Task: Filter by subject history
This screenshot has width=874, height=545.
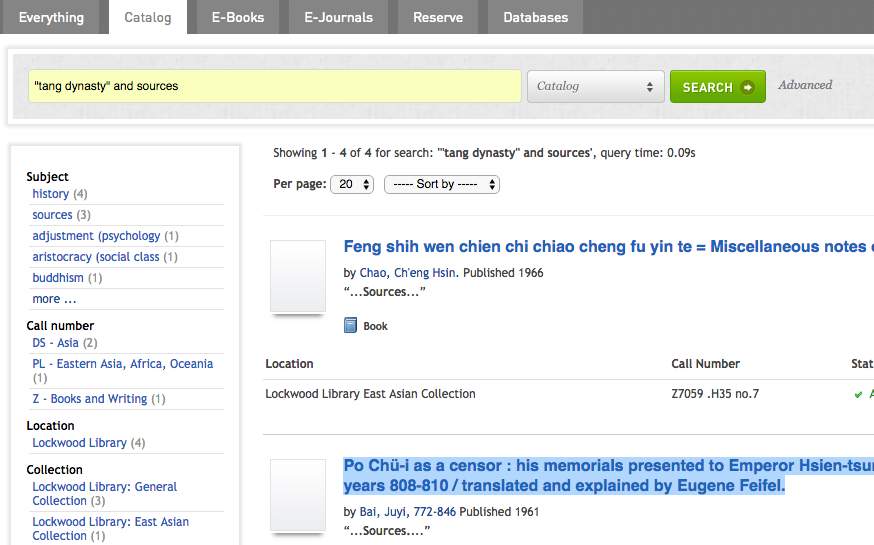Action: click(x=50, y=194)
